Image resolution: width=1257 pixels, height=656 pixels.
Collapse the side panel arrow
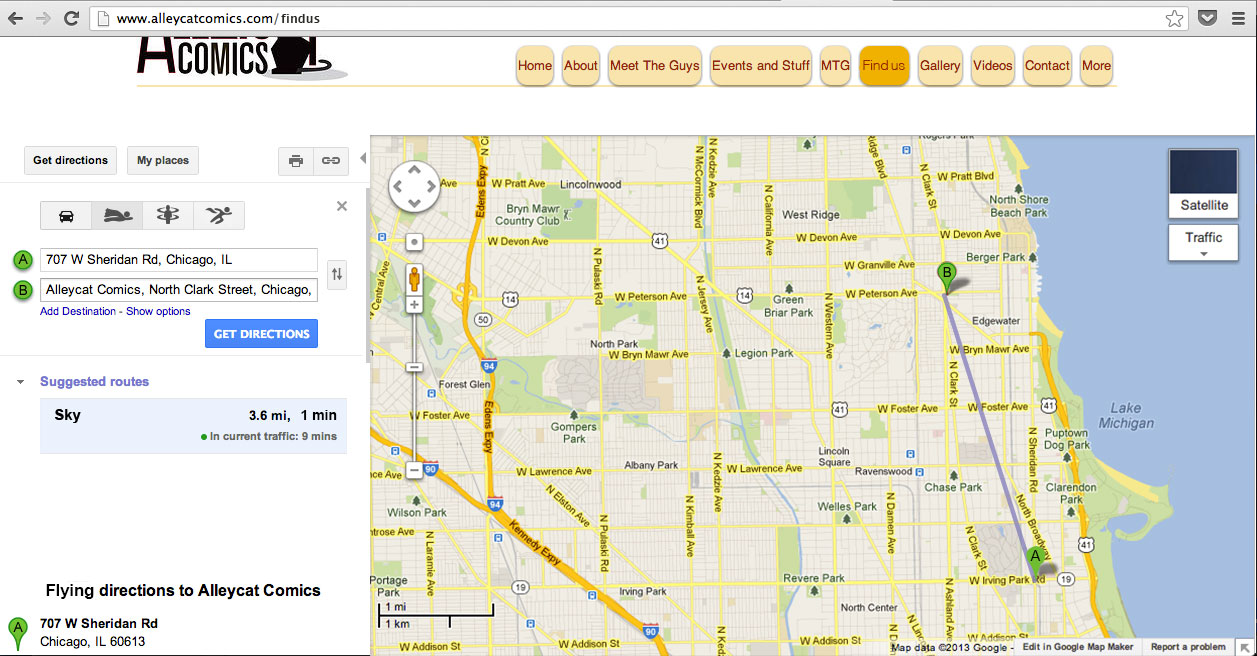point(363,158)
